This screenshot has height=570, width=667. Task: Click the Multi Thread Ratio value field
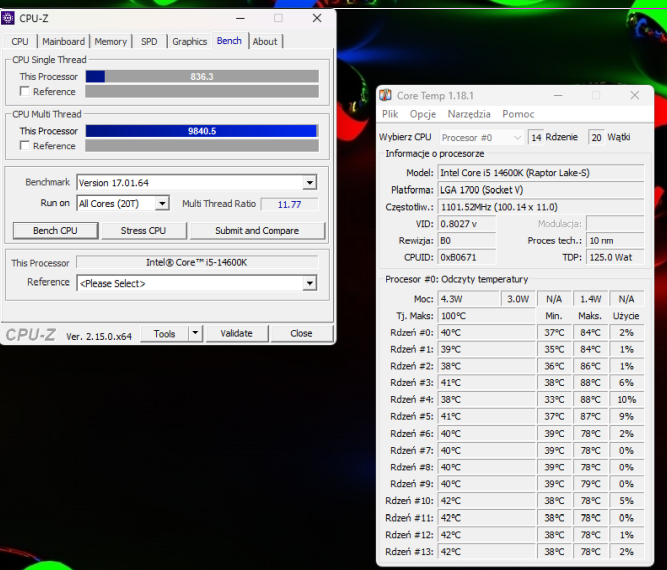click(x=289, y=204)
